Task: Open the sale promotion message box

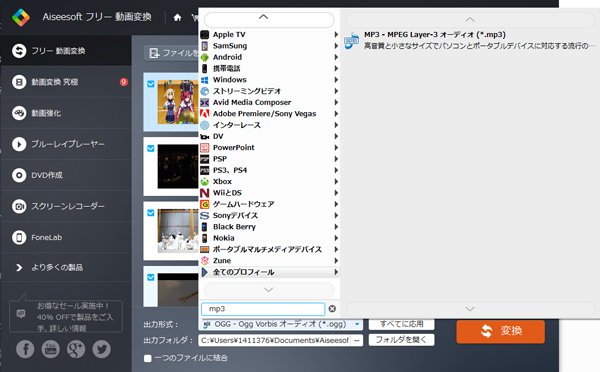Action: click(66, 316)
